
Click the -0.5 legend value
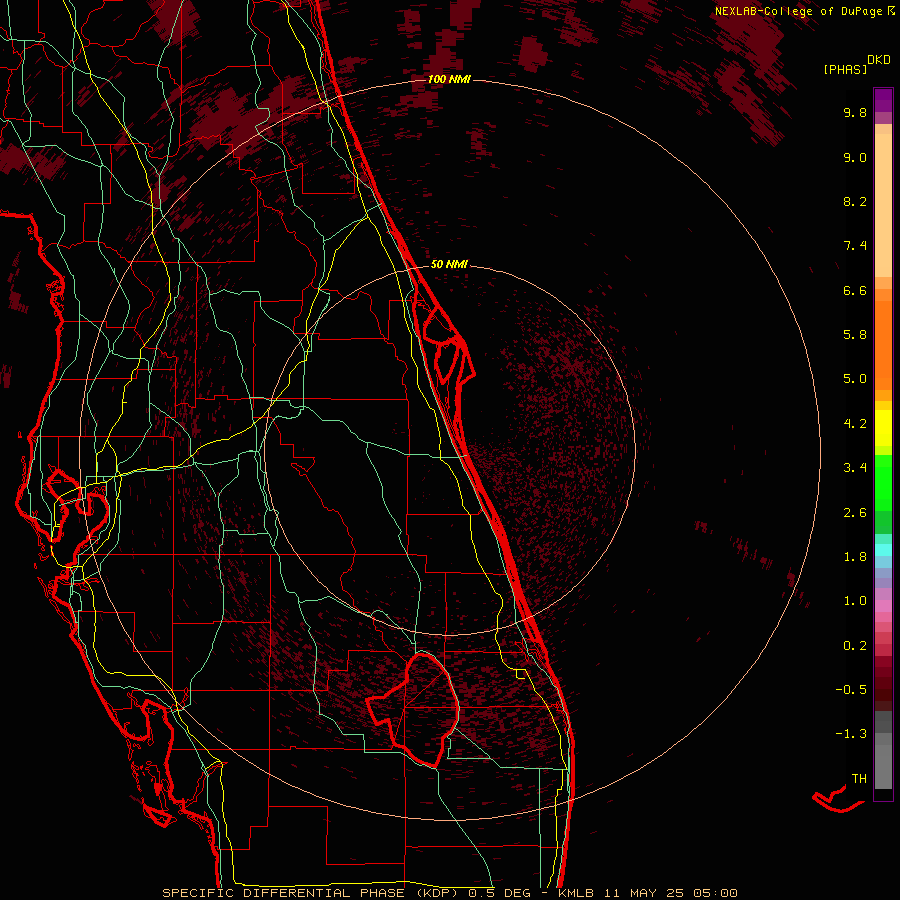click(x=851, y=690)
